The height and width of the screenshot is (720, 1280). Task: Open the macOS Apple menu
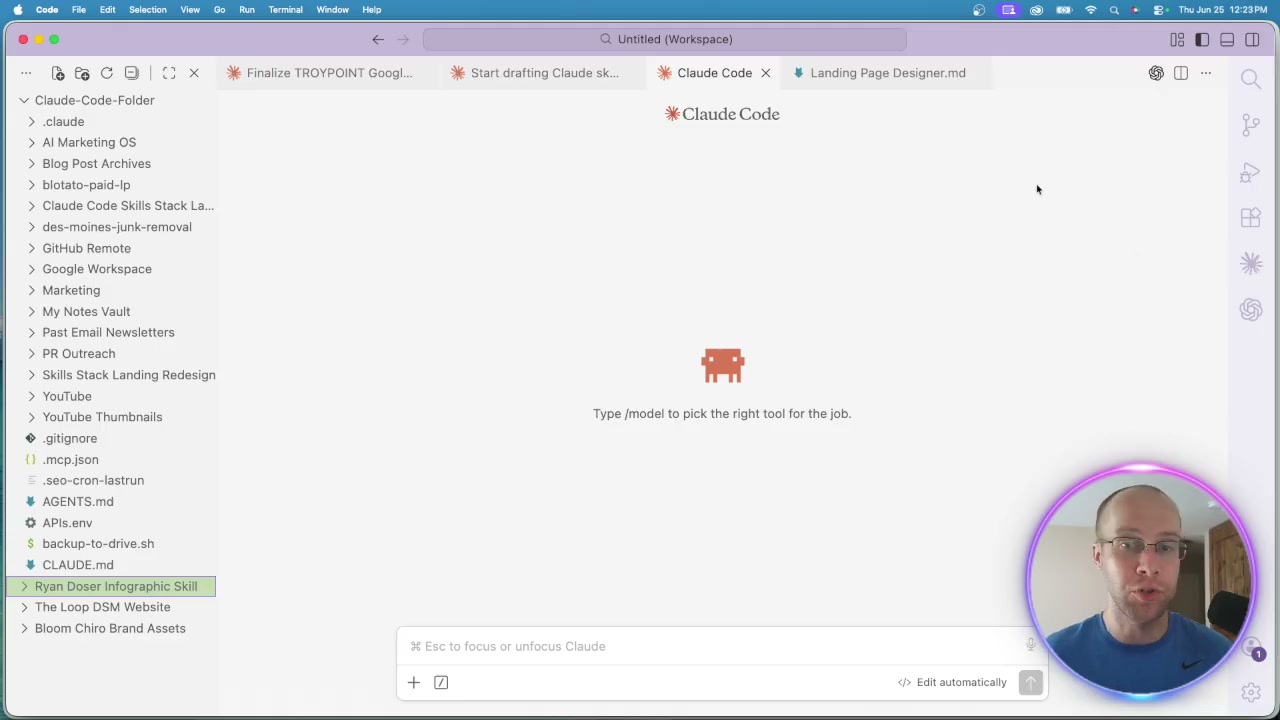(18, 10)
